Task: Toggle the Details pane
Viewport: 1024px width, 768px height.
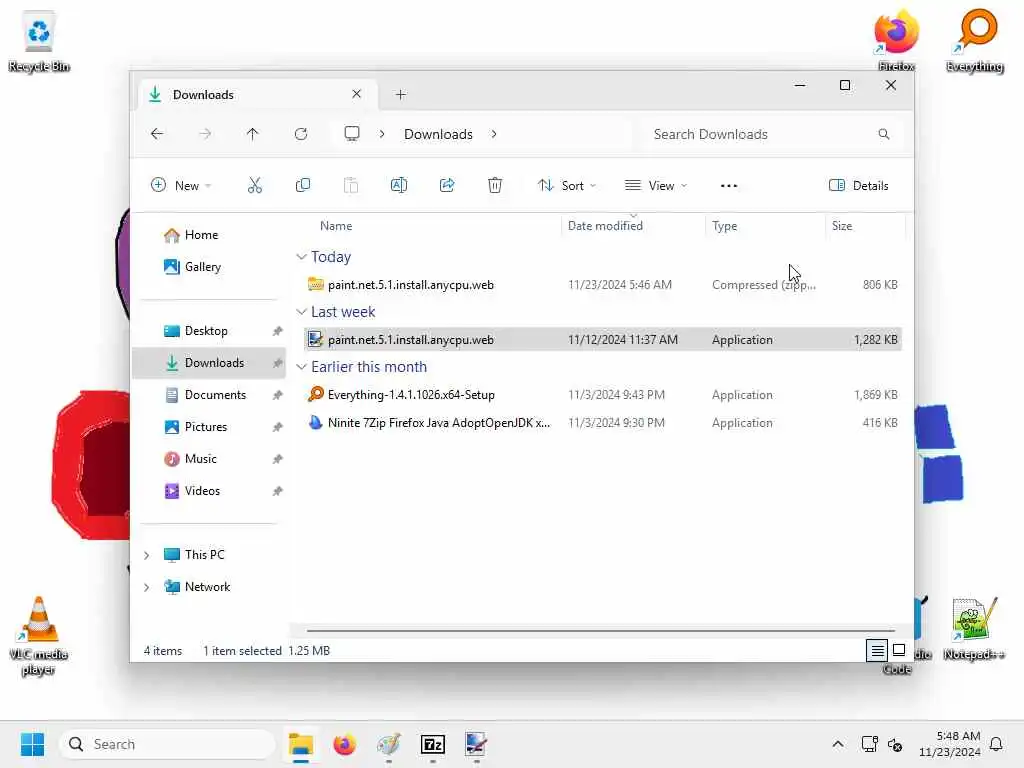Action: tap(858, 185)
